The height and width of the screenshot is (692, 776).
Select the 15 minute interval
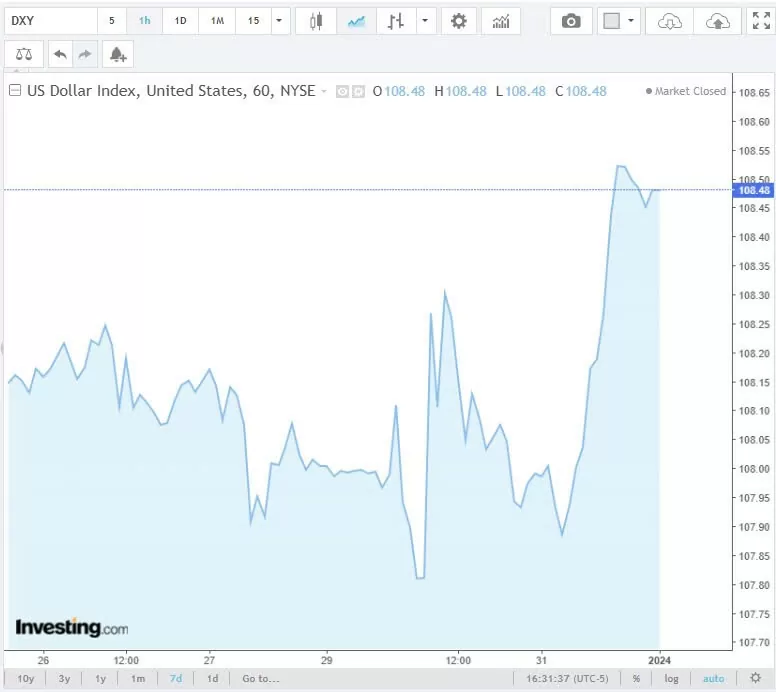point(253,21)
